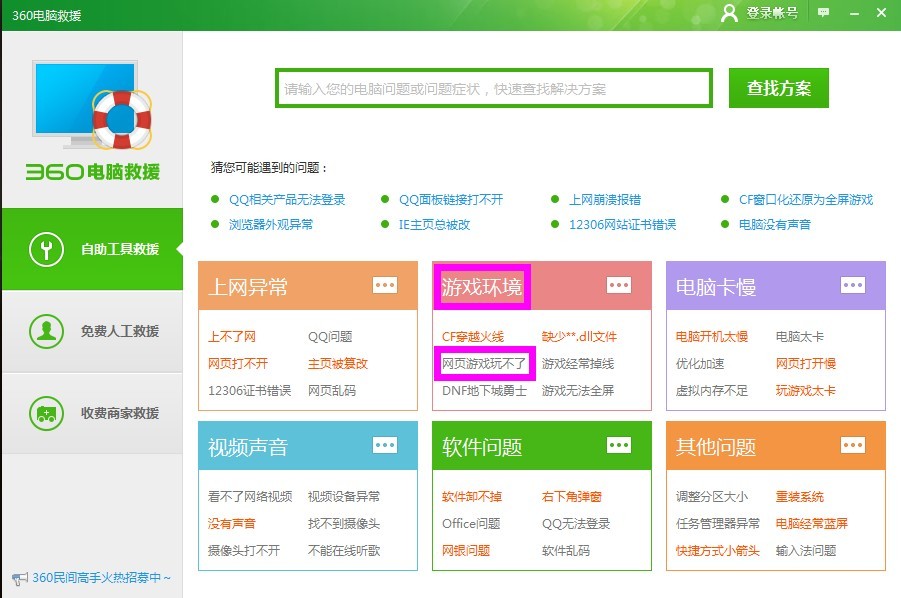
Task: Click 快捷方式小箭头 fix
Action: click(x=718, y=550)
